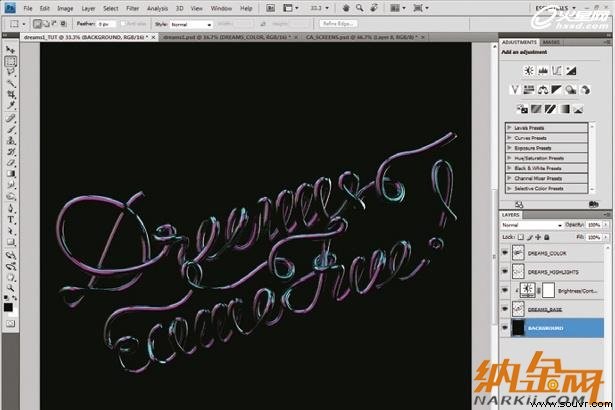Select the Clone Stamp tool
The image size is (615, 410).
tap(11, 140)
